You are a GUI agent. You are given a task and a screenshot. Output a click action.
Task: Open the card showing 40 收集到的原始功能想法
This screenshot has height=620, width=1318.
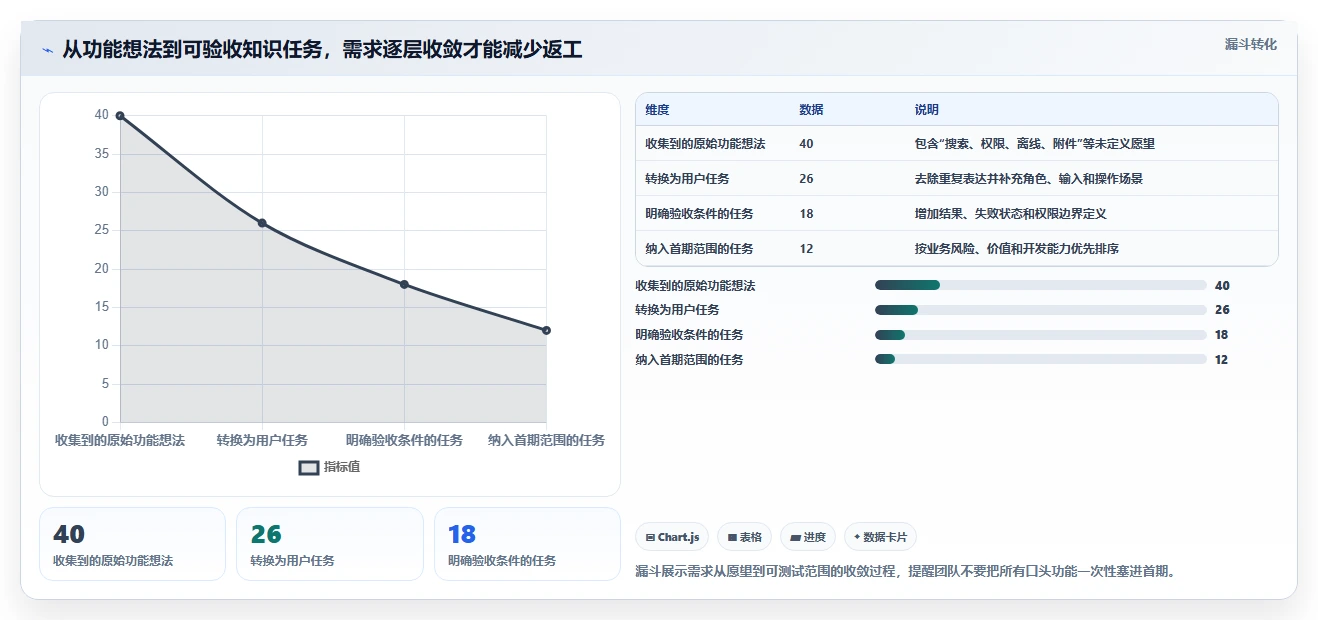[x=132, y=544]
